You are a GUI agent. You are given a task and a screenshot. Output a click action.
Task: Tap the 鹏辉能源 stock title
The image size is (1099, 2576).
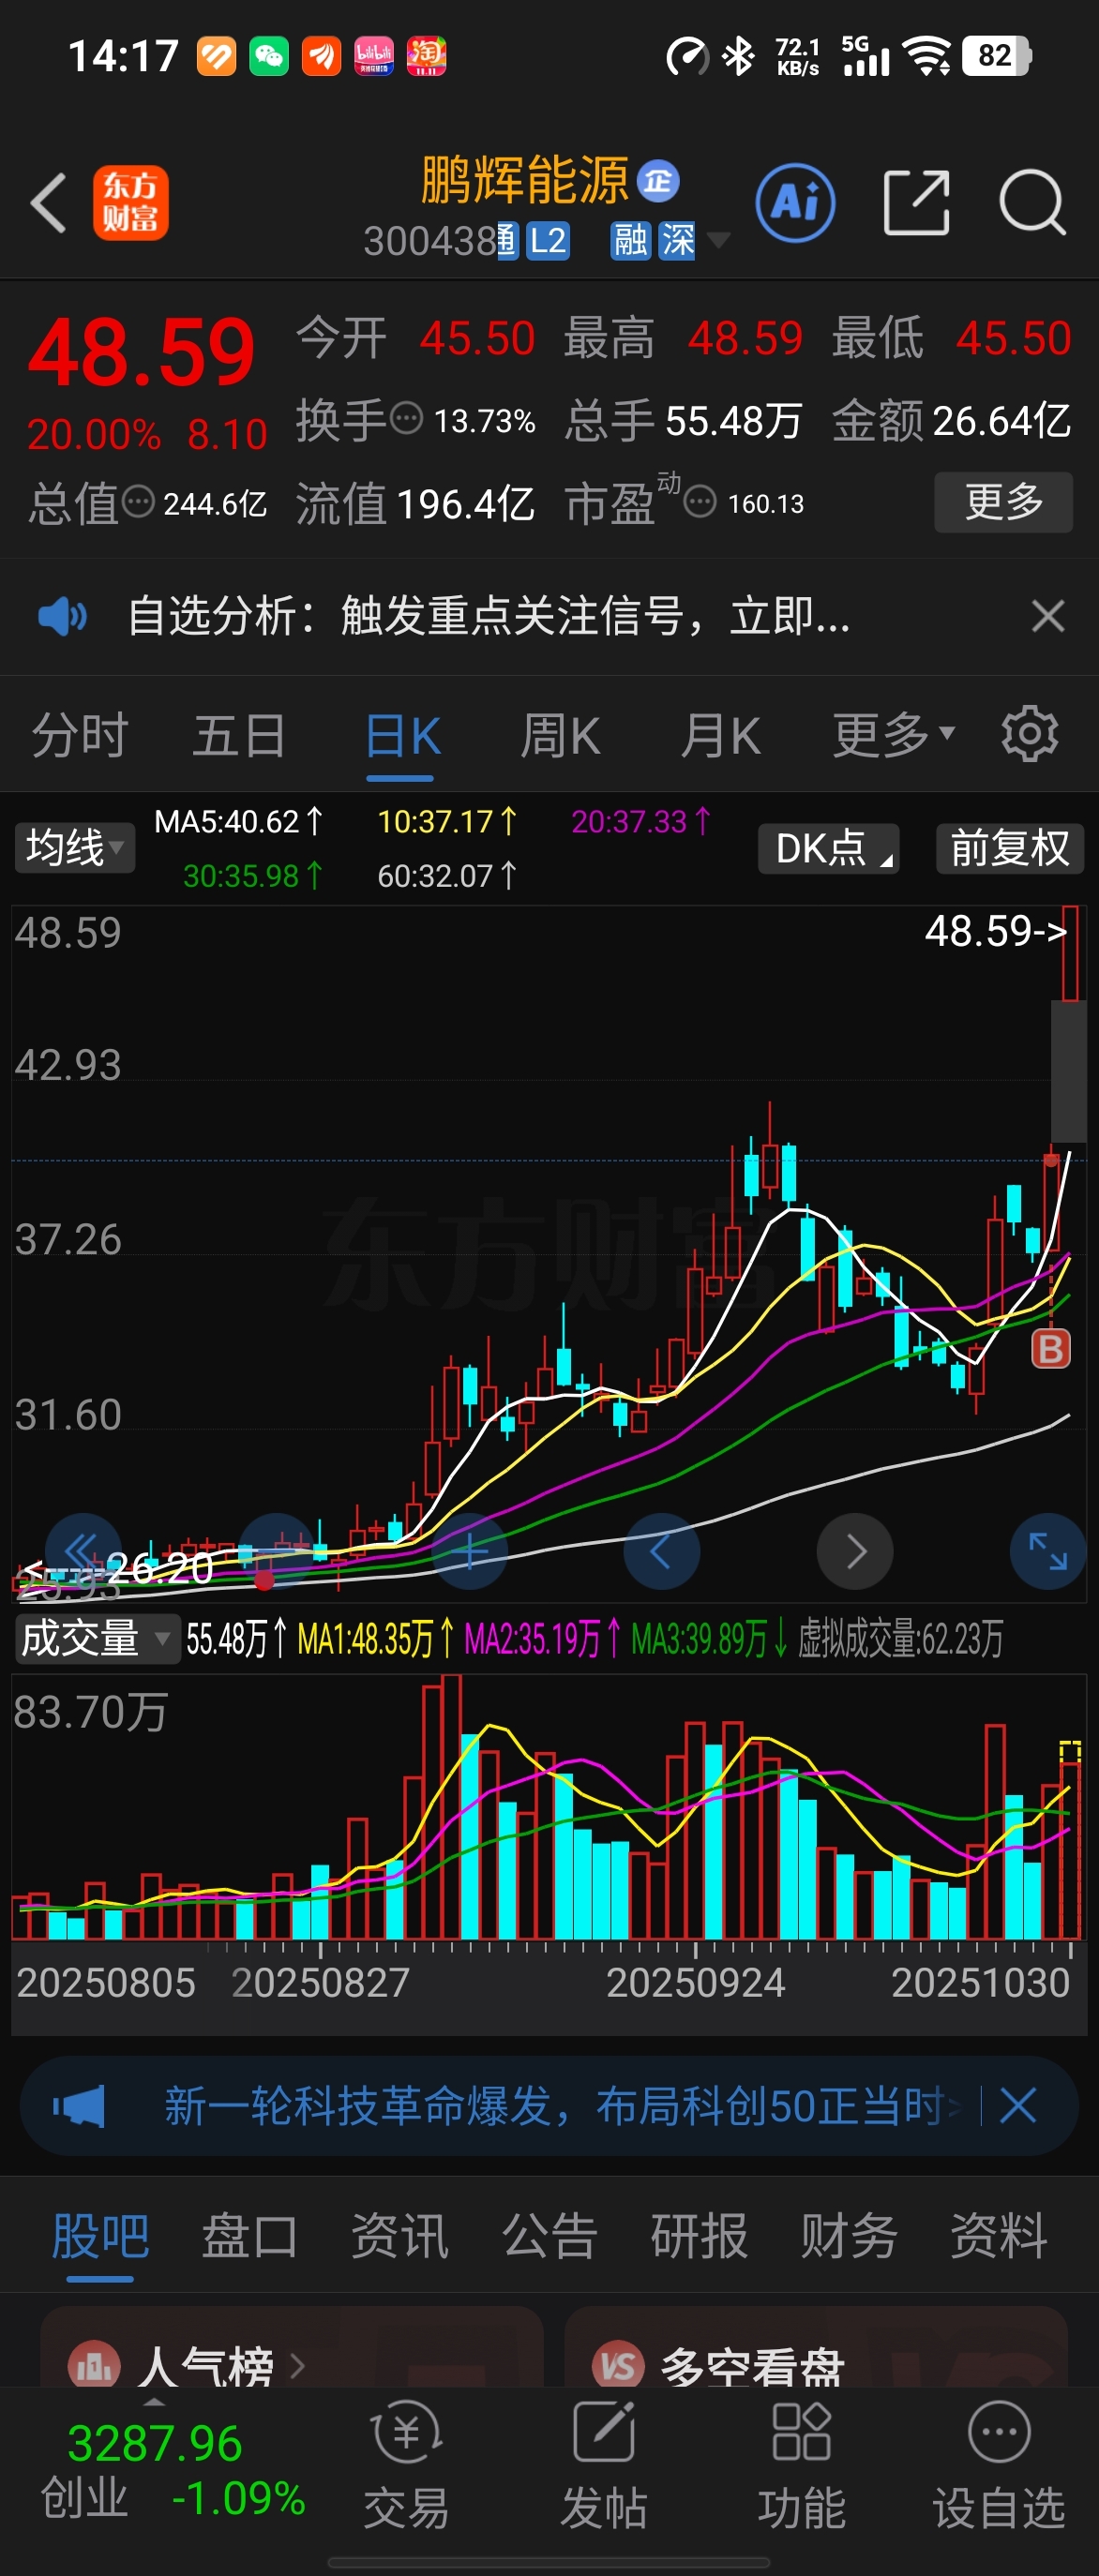524,180
